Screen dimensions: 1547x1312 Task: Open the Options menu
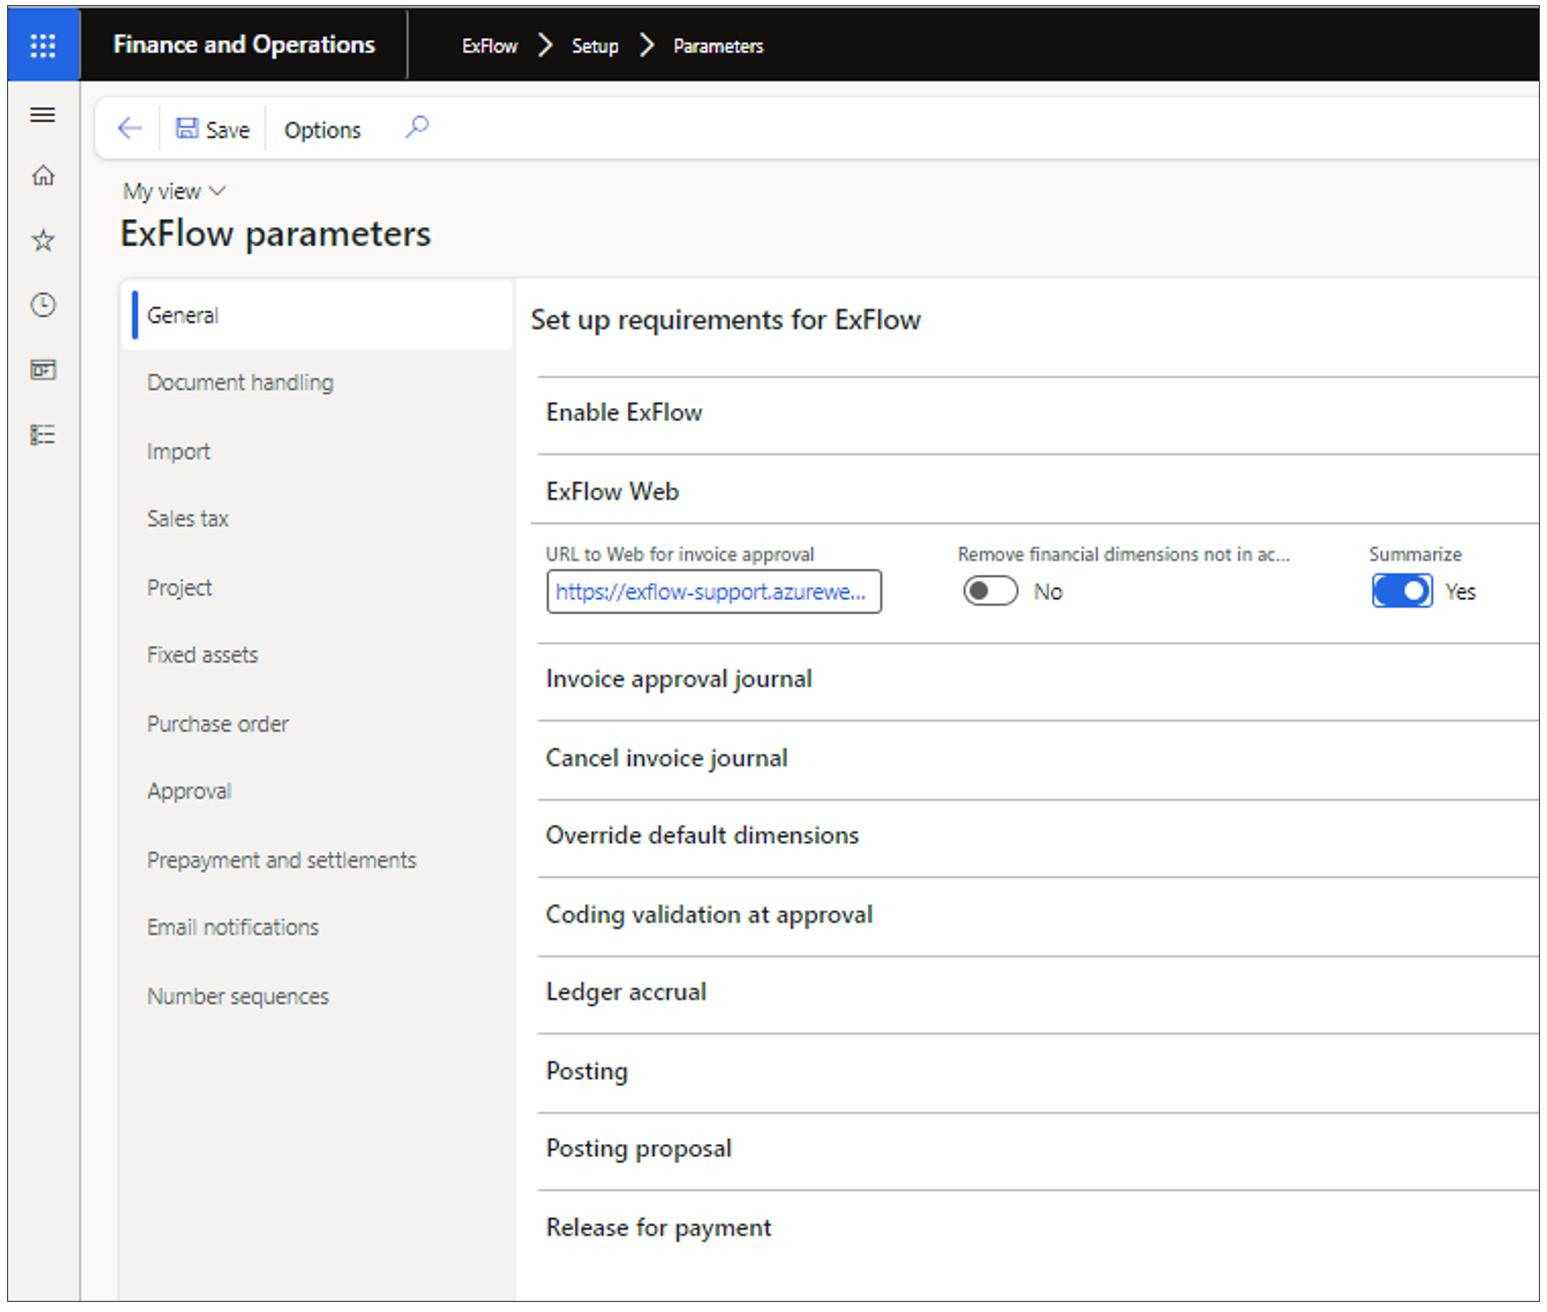(322, 130)
